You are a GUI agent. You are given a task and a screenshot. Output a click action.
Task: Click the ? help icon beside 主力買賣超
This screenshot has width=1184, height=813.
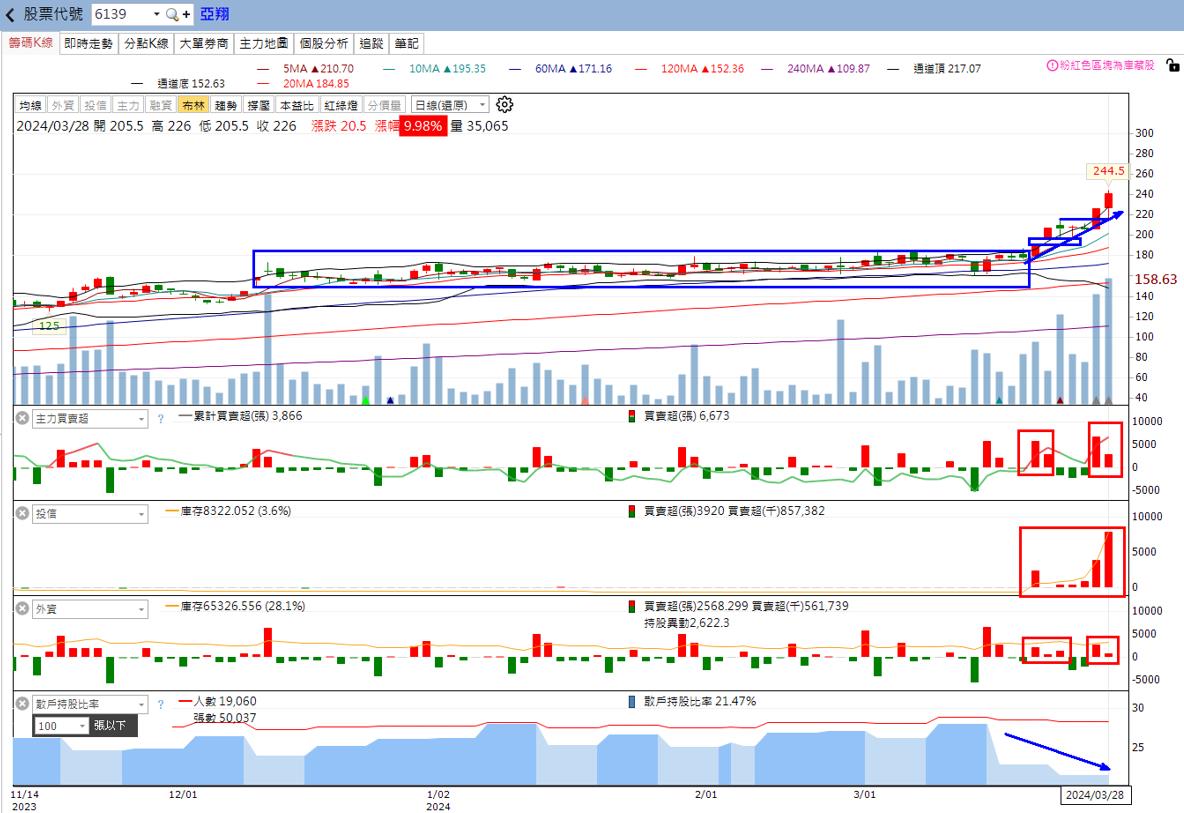161,419
